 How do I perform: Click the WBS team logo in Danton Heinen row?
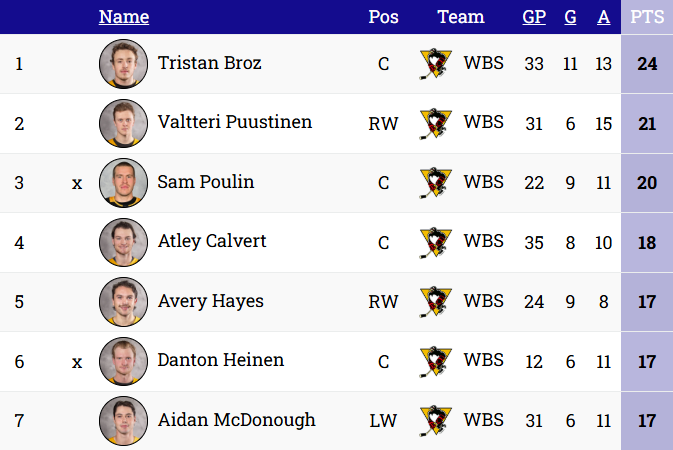click(x=435, y=361)
